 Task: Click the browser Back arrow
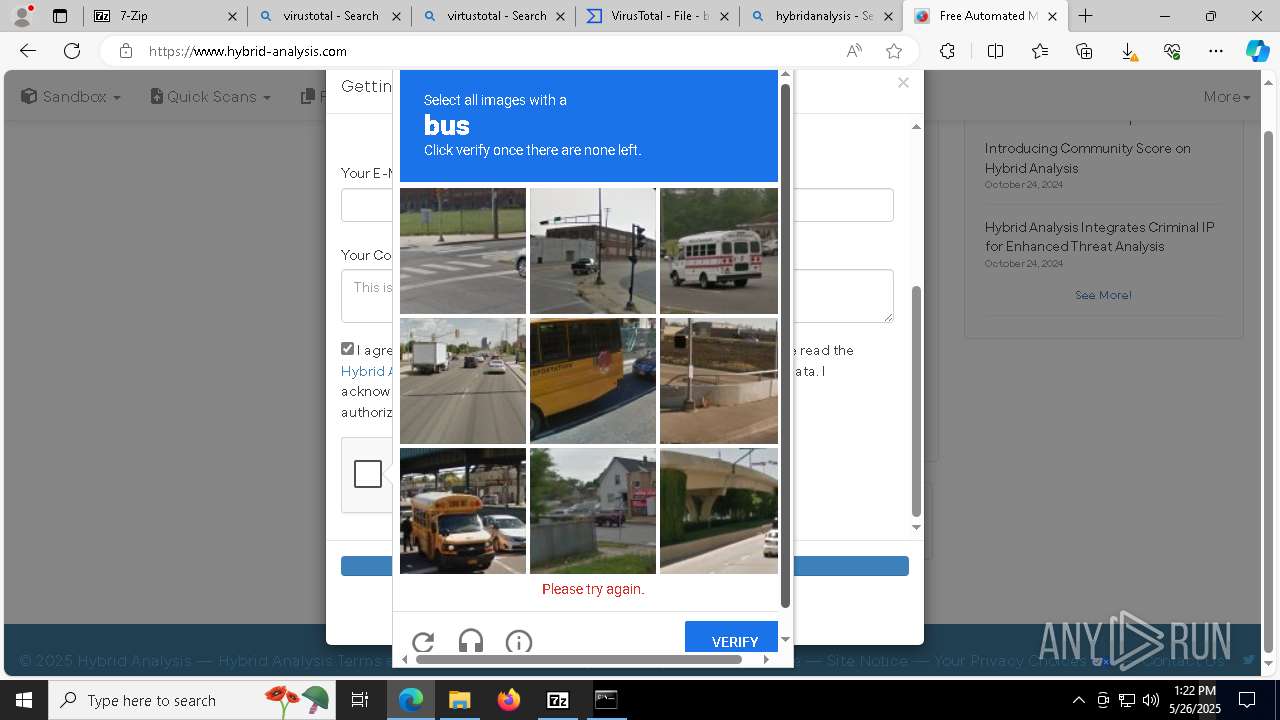coord(28,51)
